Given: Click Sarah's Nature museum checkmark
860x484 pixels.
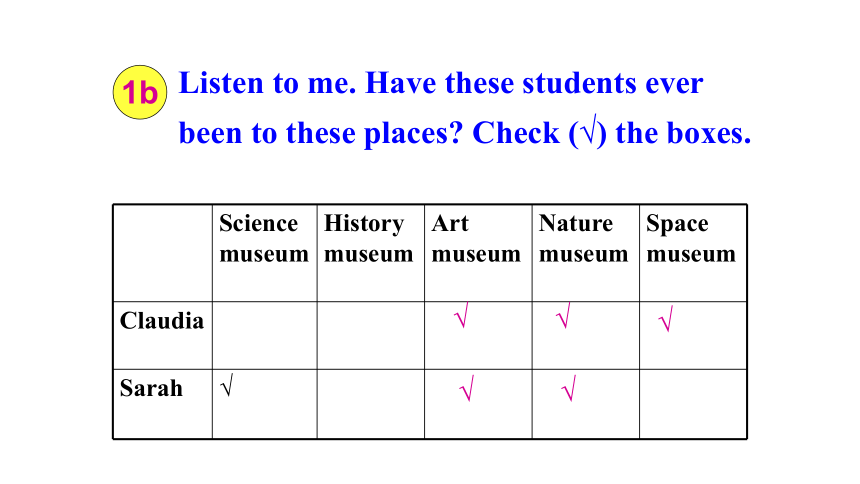Looking at the screenshot, I should coord(569,389).
